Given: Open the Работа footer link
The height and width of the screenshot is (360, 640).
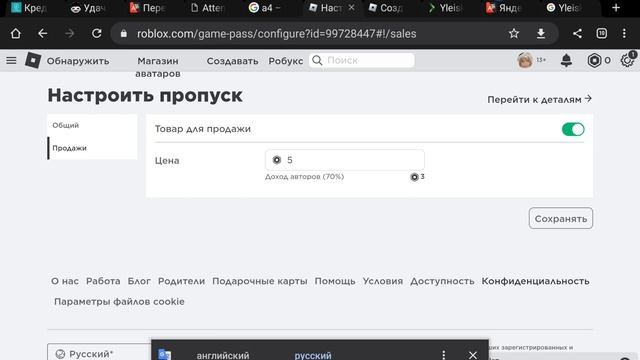Looking at the screenshot, I should [x=103, y=281].
